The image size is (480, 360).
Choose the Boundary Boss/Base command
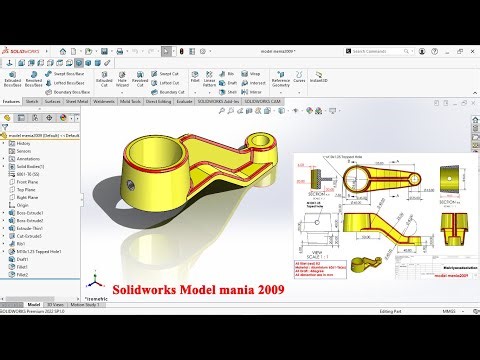point(68,92)
